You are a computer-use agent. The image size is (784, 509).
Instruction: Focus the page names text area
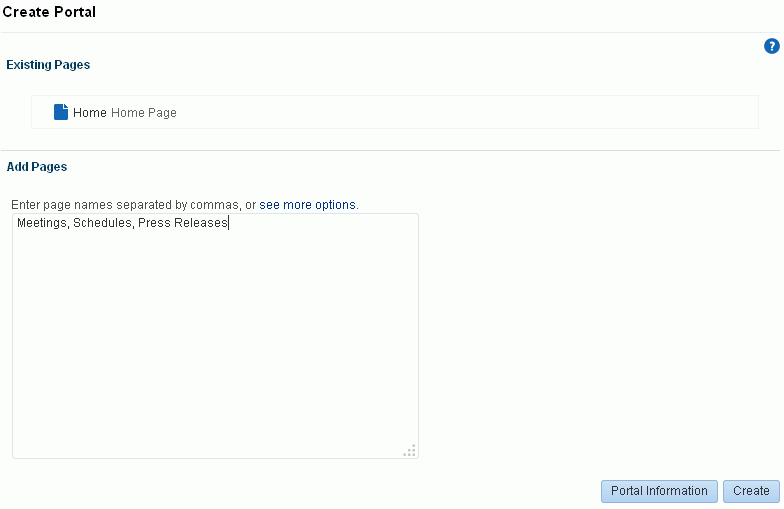tap(216, 336)
